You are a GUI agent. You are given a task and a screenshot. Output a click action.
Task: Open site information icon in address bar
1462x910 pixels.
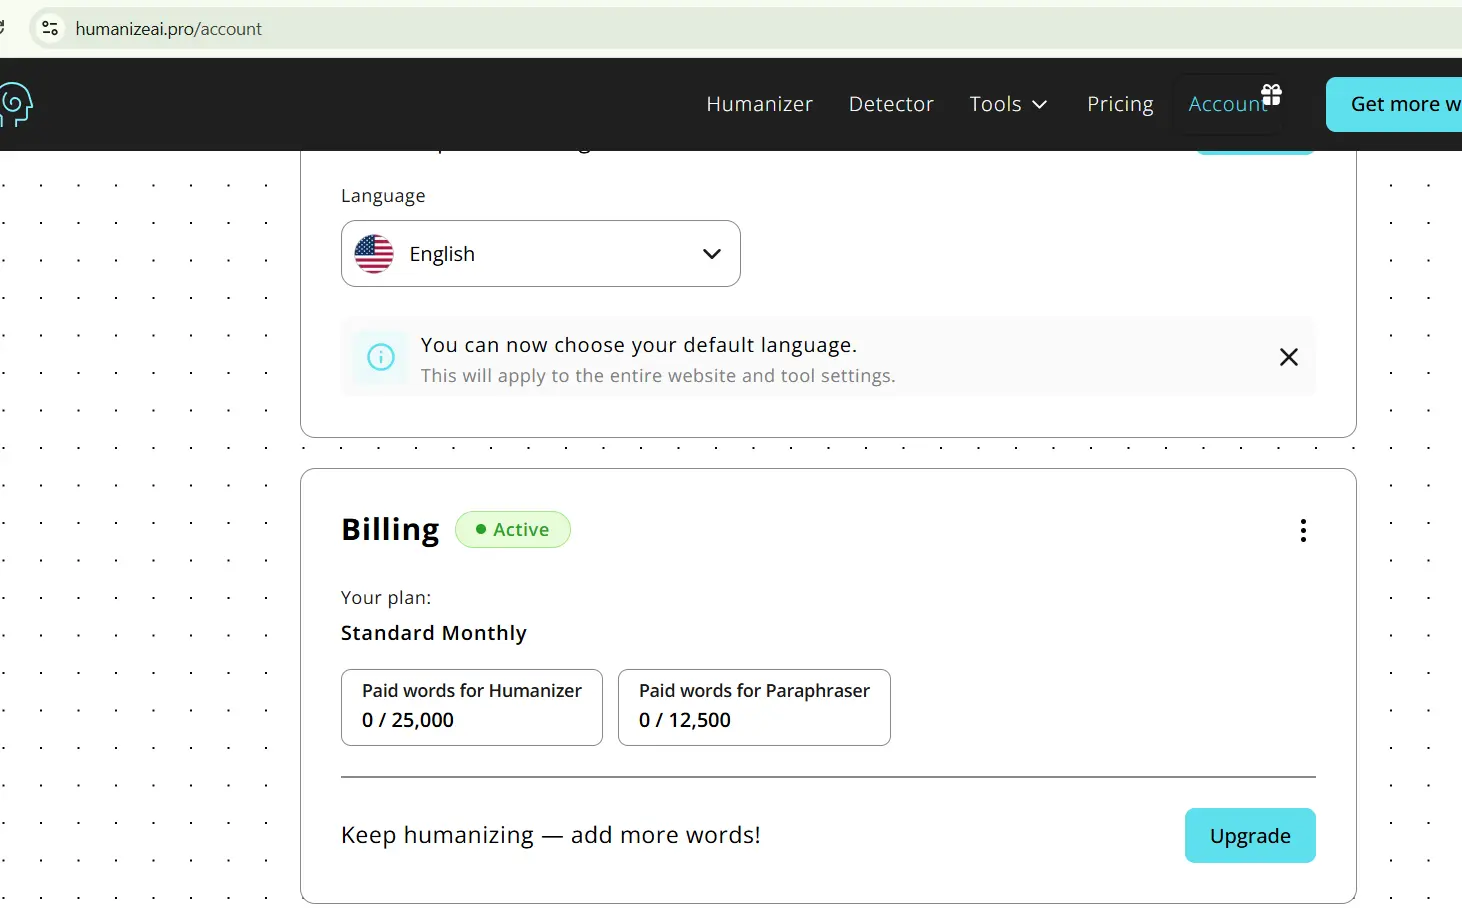pyautogui.click(x=50, y=29)
